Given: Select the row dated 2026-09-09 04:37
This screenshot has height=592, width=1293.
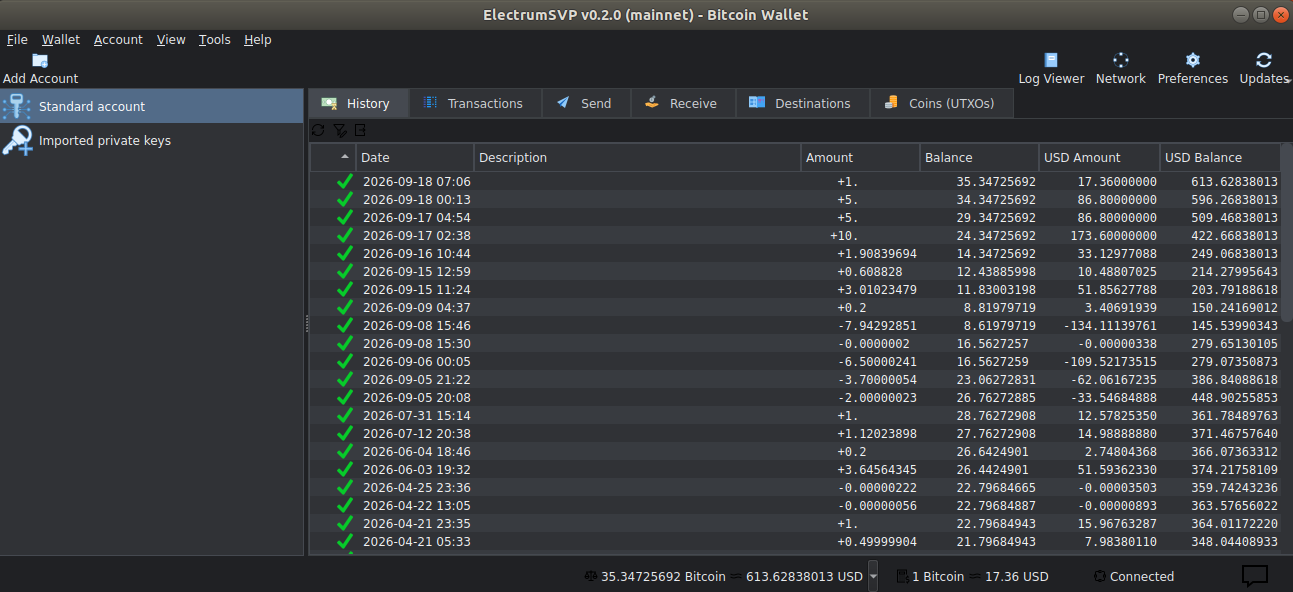Looking at the screenshot, I should (x=795, y=308).
